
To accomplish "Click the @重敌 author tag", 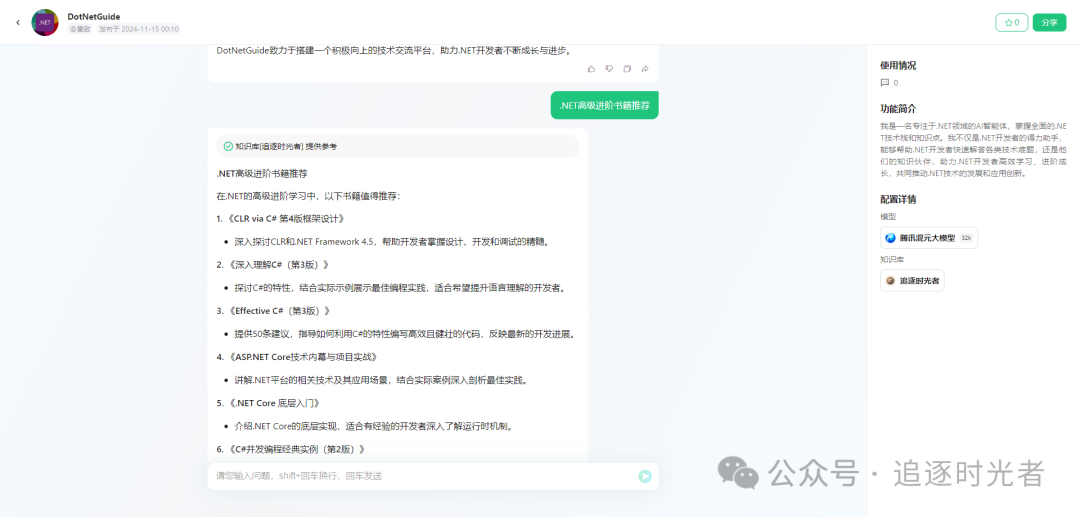I will pyautogui.click(x=80, y=29).
